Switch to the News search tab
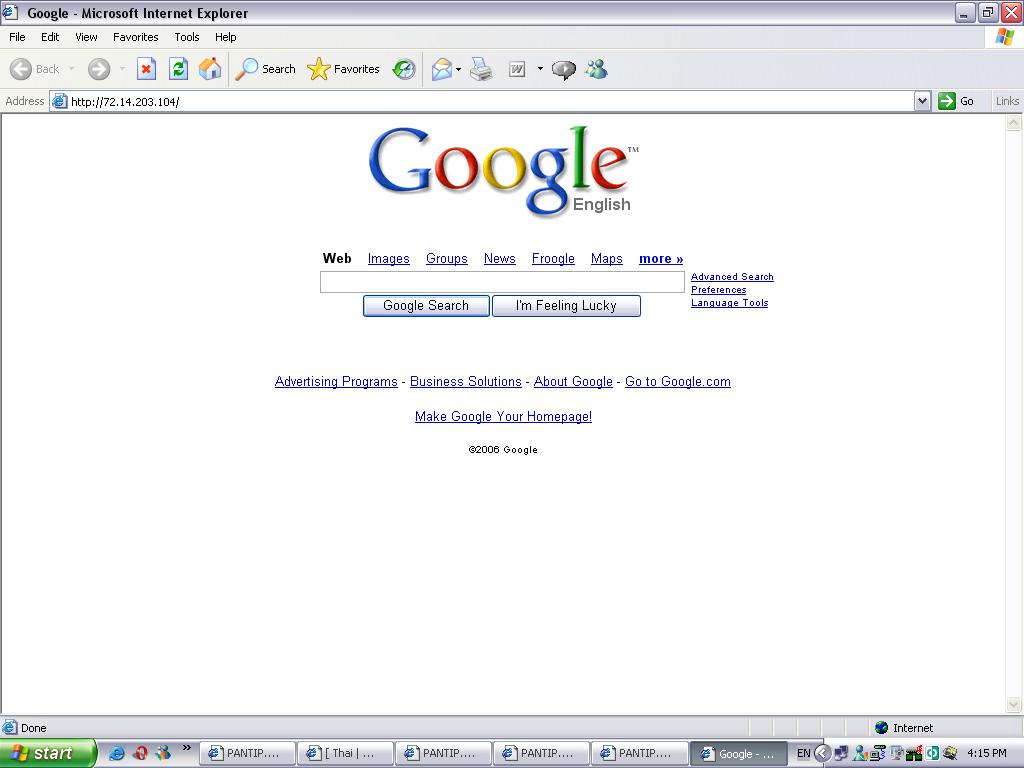Image resolution: width=1024 pixels, height=768 pixels. tap(500, 259)
